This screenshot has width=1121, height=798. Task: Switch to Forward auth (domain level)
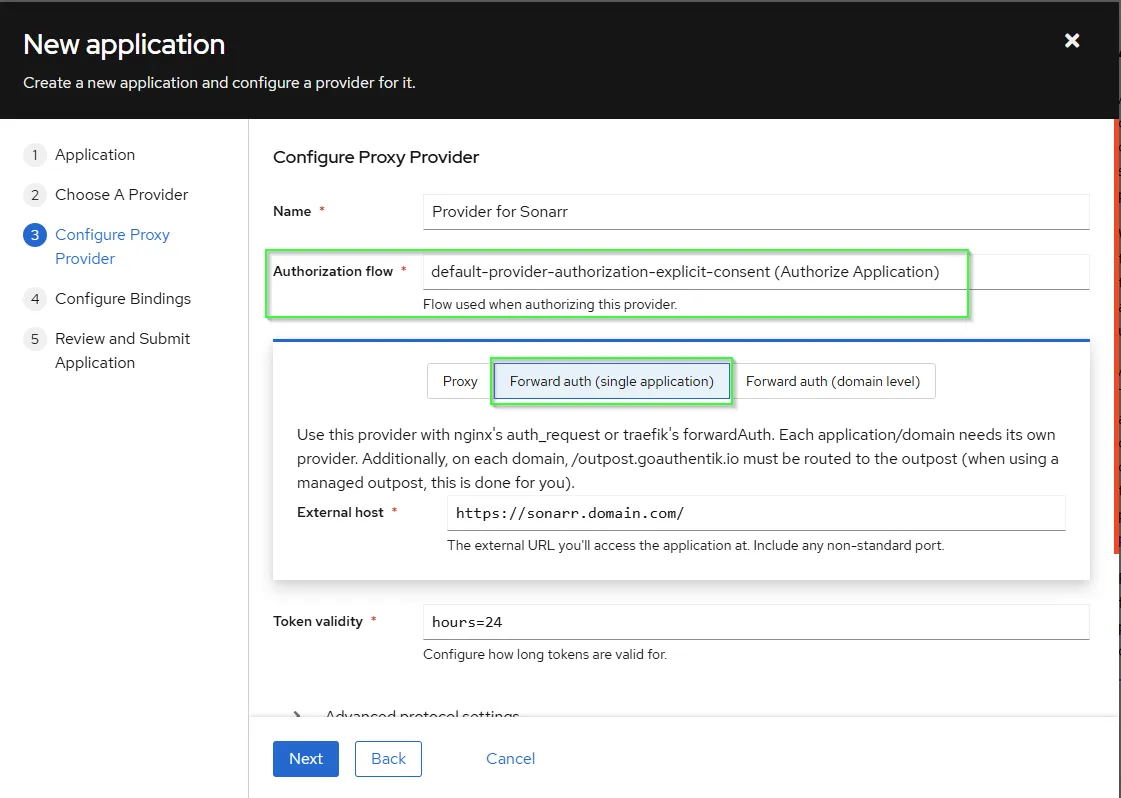[833, 381]
